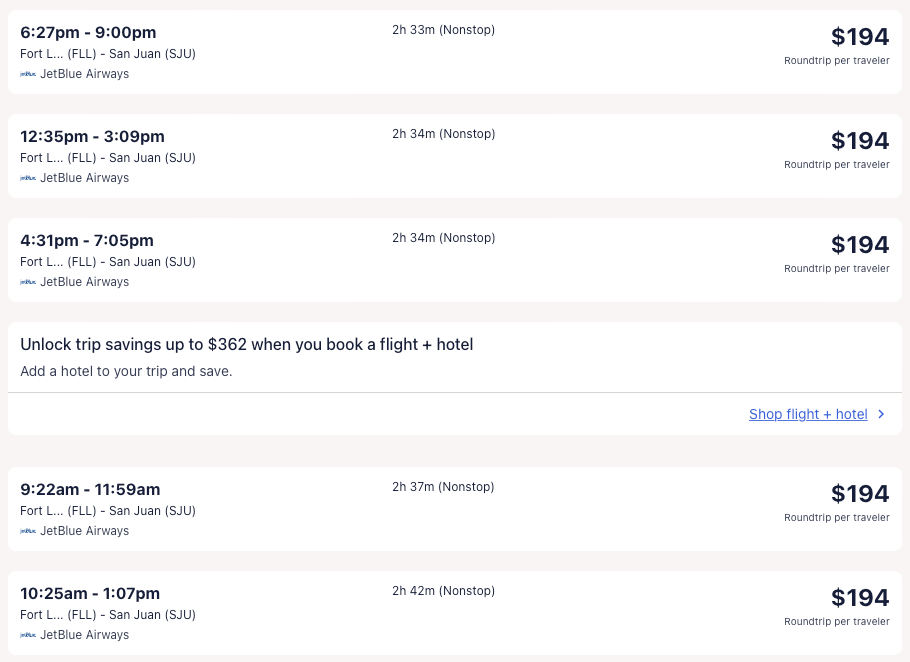Click the $194 price of the 10:25am flight
This screenshot has width=910, height=662.
point(859,598)
